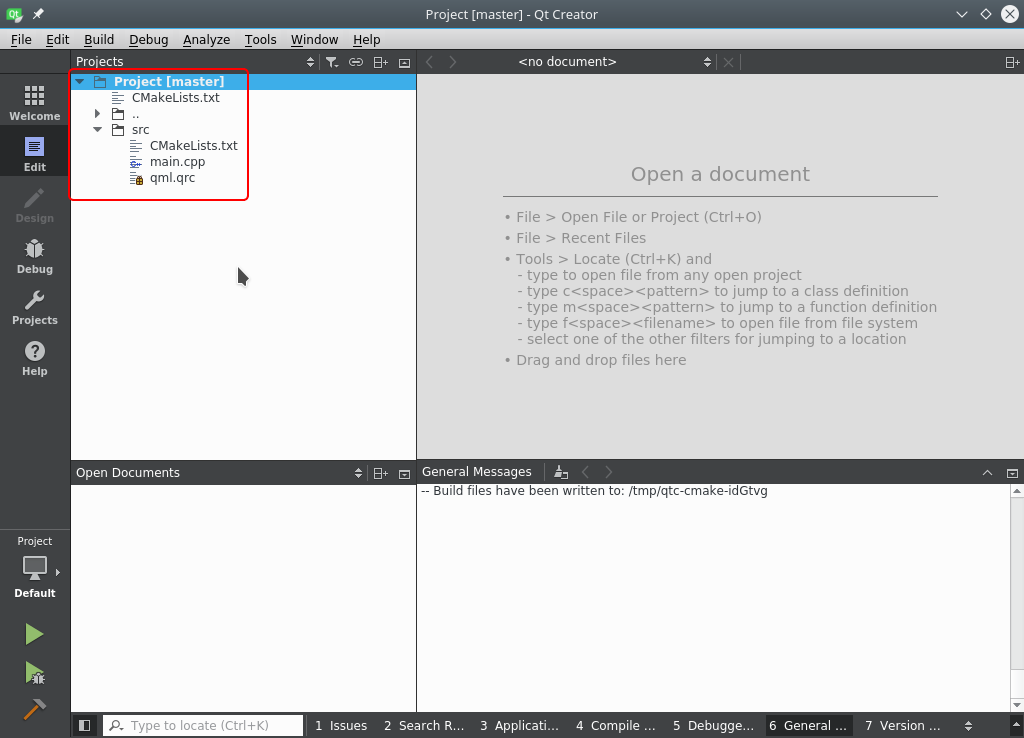Expand the '..' folder node
Image resolution: width=1024 pixels, height=738 pixels.
(x=97, y=114)
